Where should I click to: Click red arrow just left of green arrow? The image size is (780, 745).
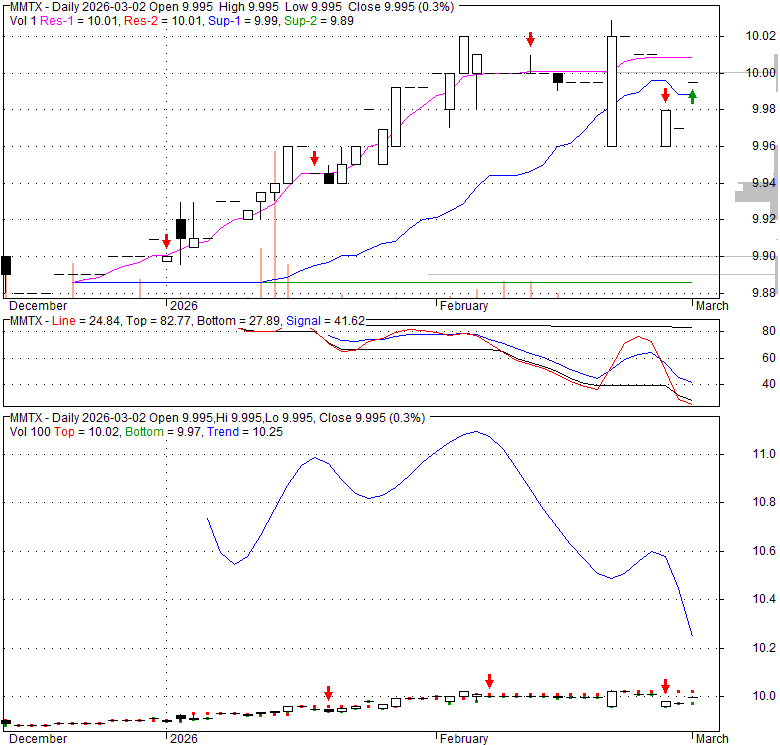point(665,95)
